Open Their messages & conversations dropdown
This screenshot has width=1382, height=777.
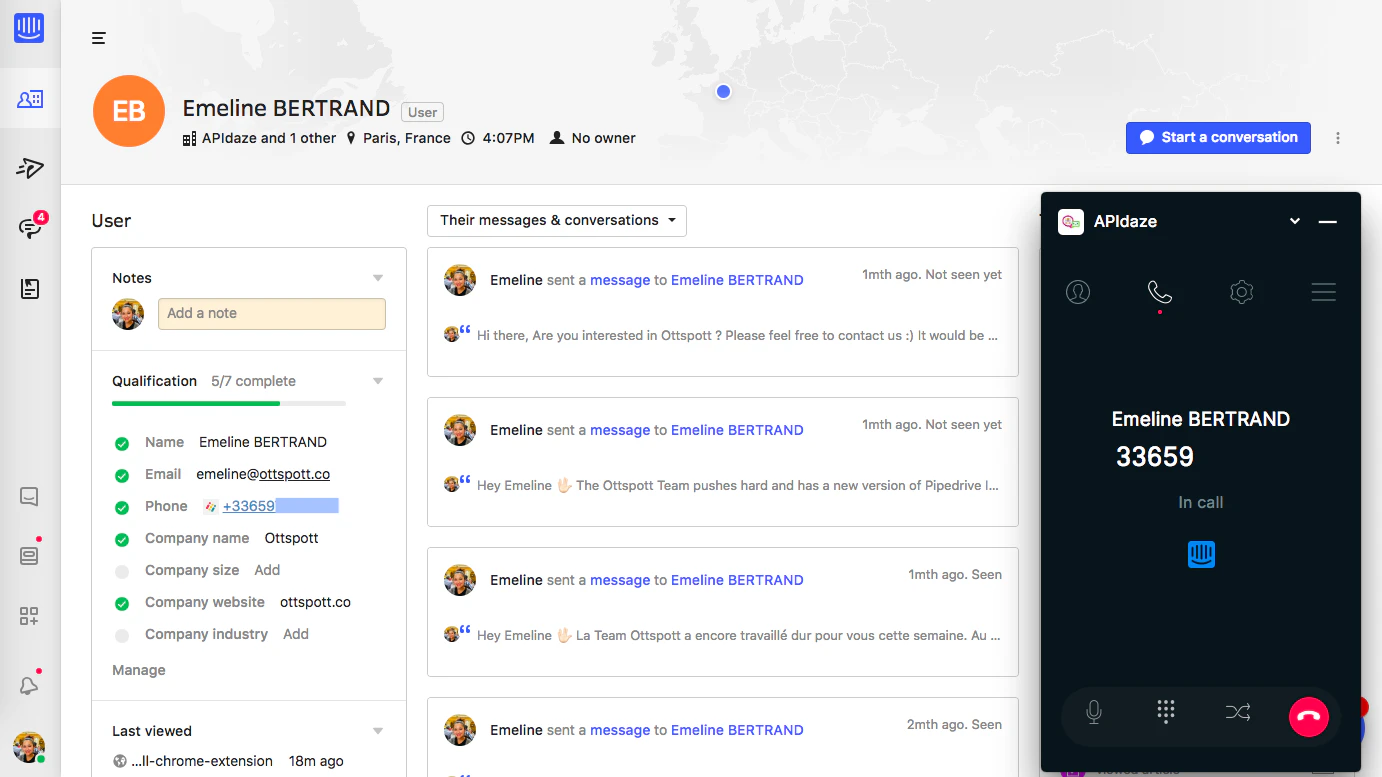click(557, 220)
